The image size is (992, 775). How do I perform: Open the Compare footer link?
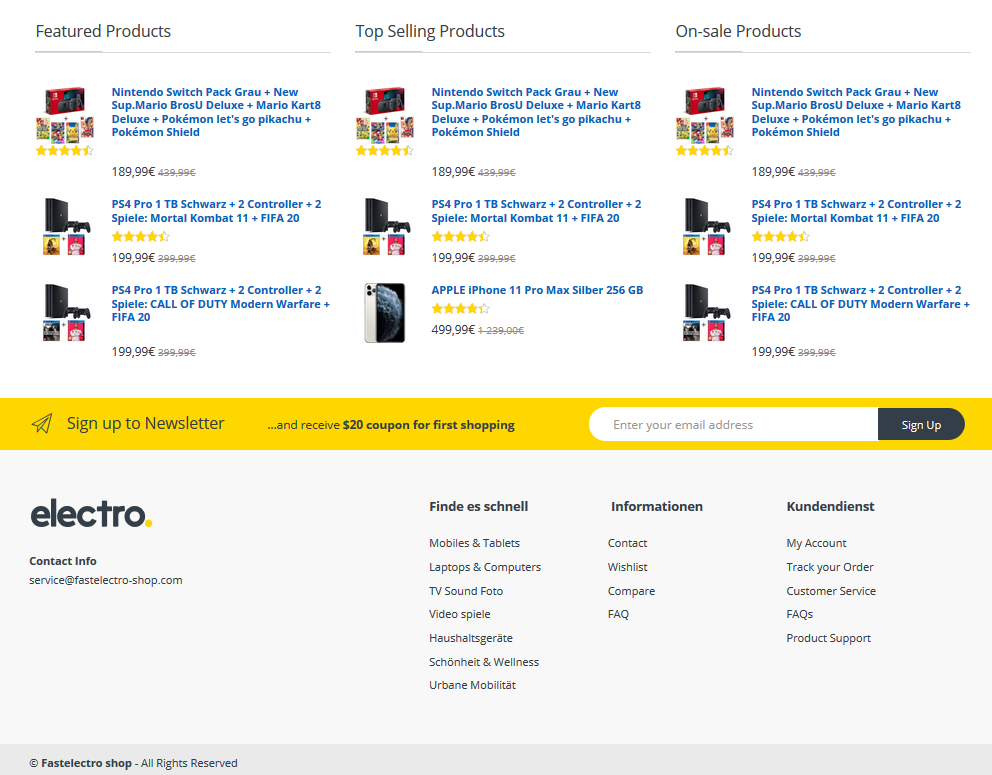pos(631,591)
